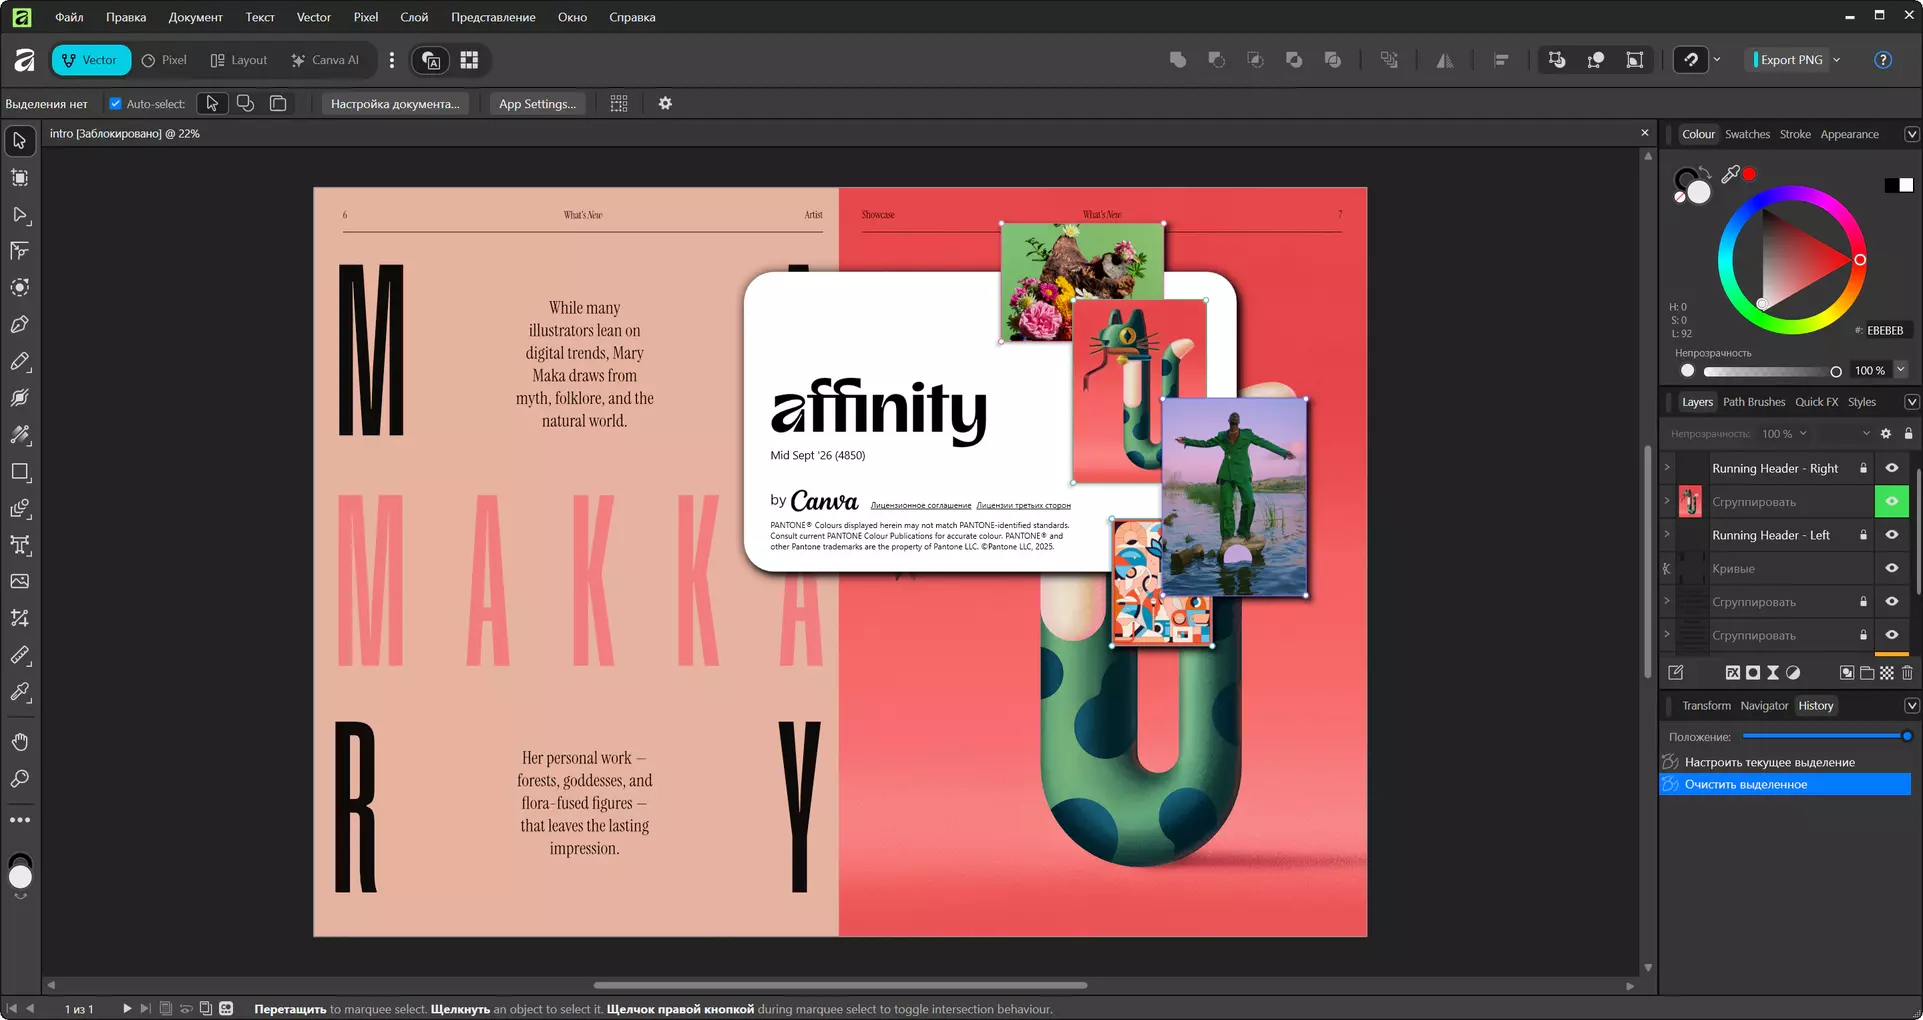Image resolution: width=1923 pixels, height=1020 pixels.
Task: Select the Crop tool
Action: tap(20, 618)
